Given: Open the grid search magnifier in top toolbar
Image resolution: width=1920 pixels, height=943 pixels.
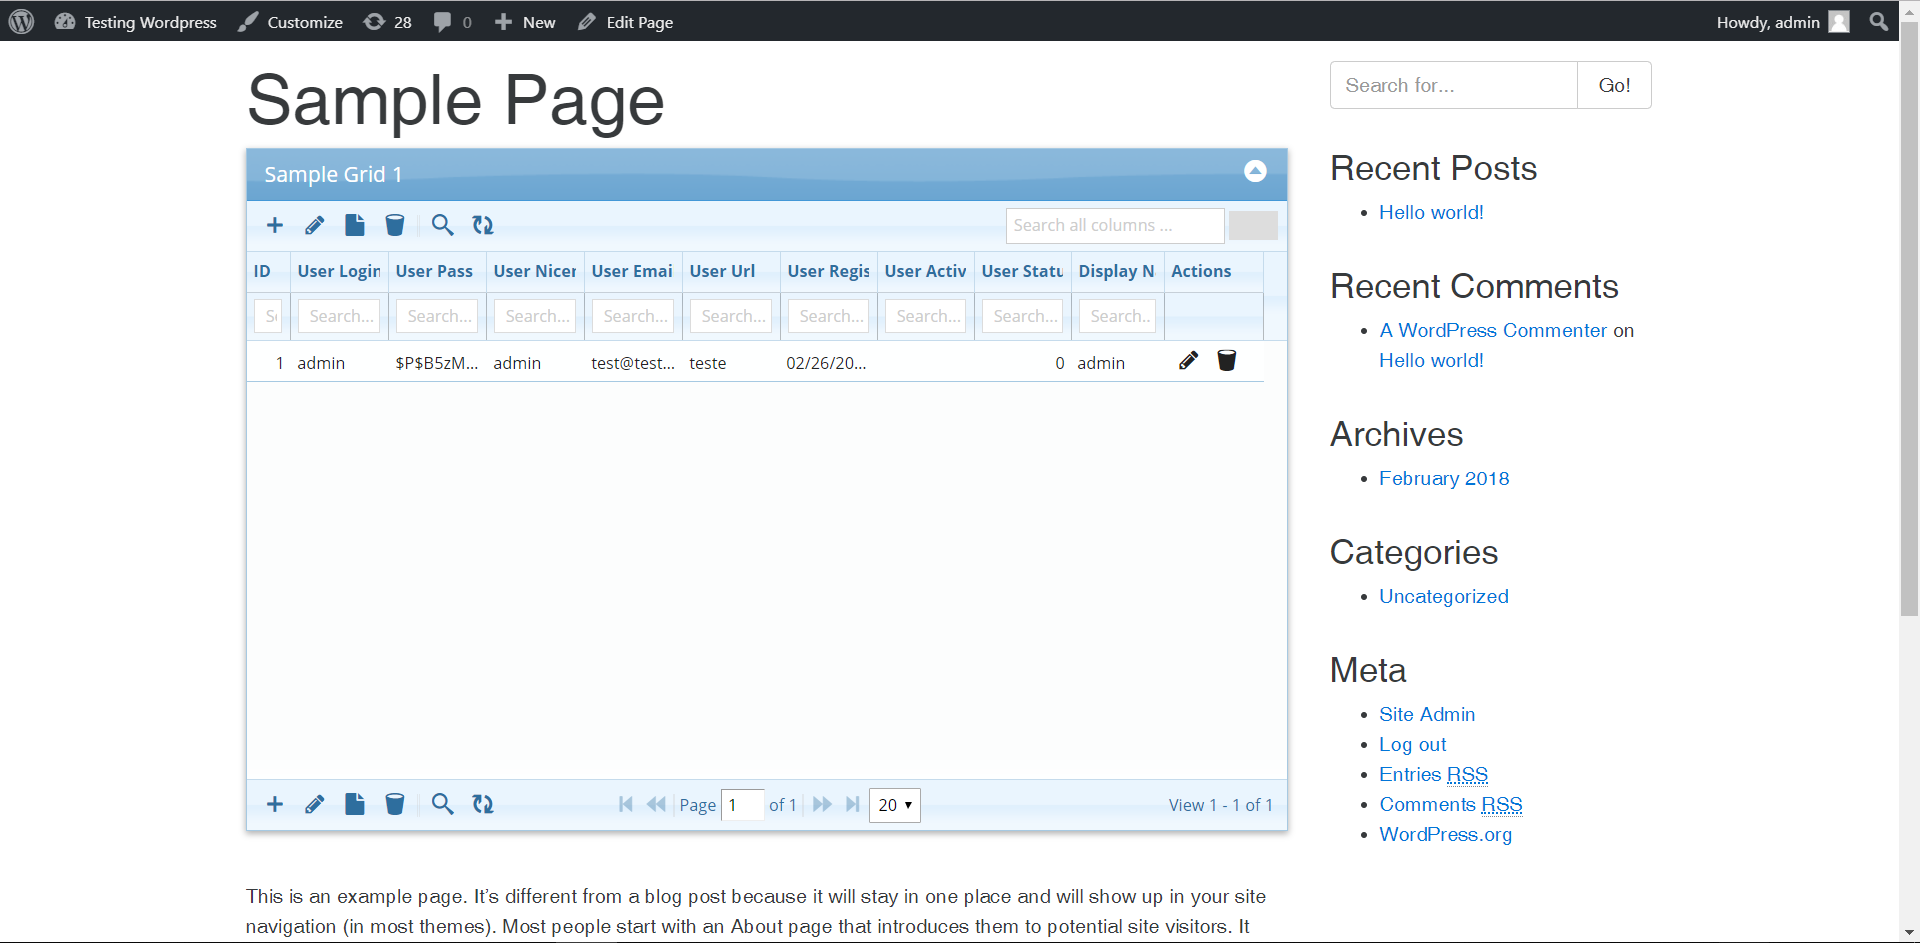Looking at the screenshot, I should coord(442,225).
